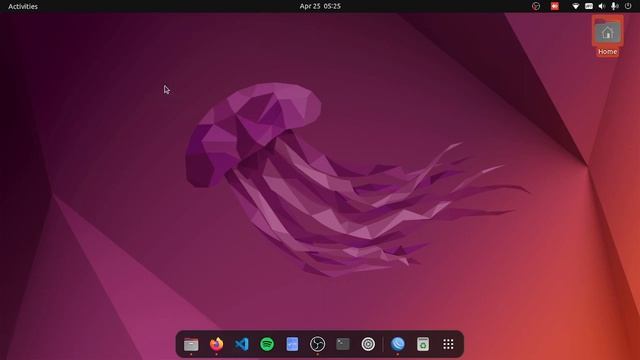The width and height of the screenshot is (640, 360).
Task: Open the blue globe app in dock
Action: click(x=398, y=344)
